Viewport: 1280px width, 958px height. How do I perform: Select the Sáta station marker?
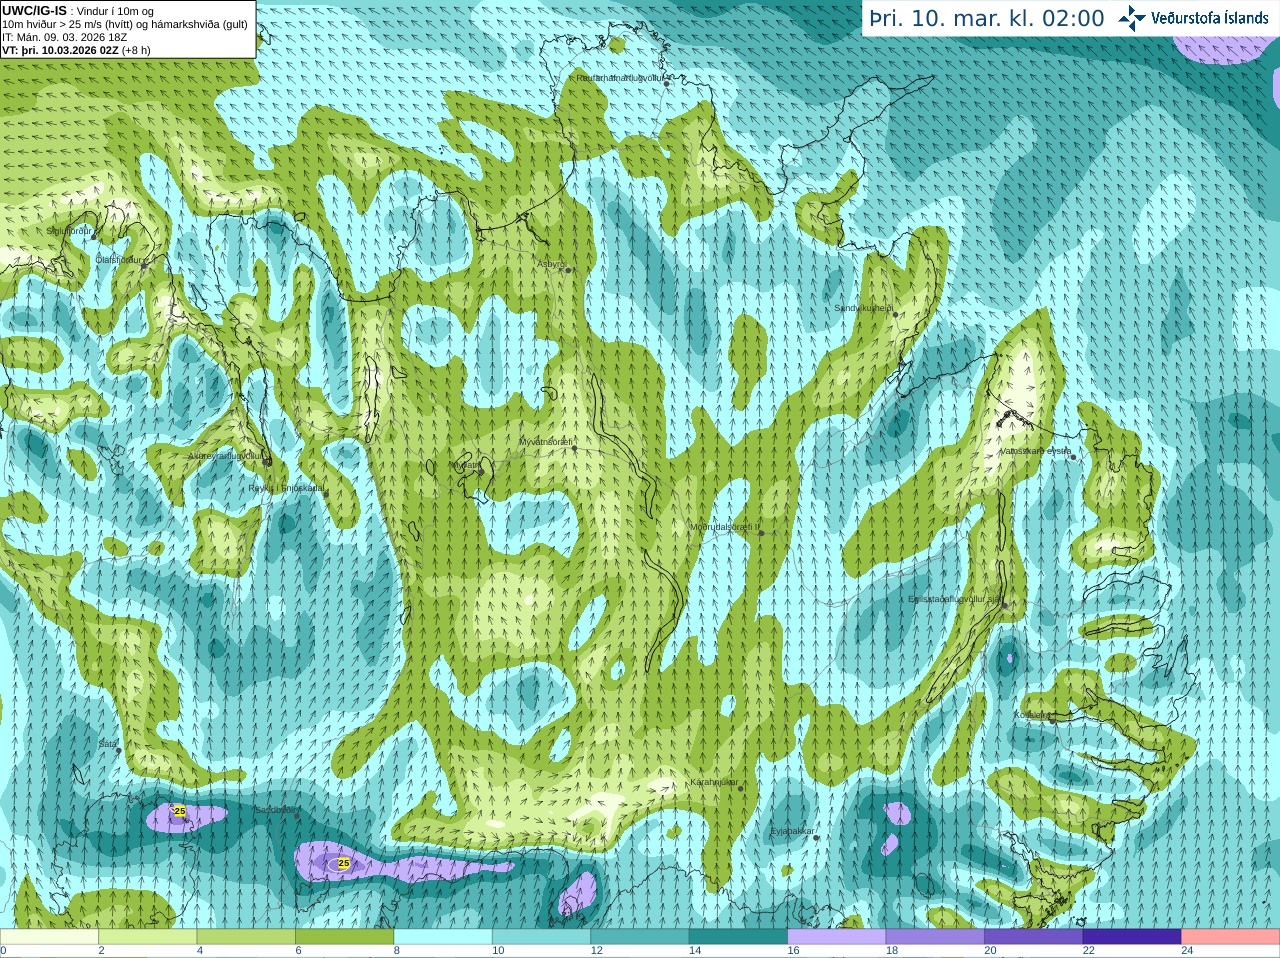click(118, 750)
